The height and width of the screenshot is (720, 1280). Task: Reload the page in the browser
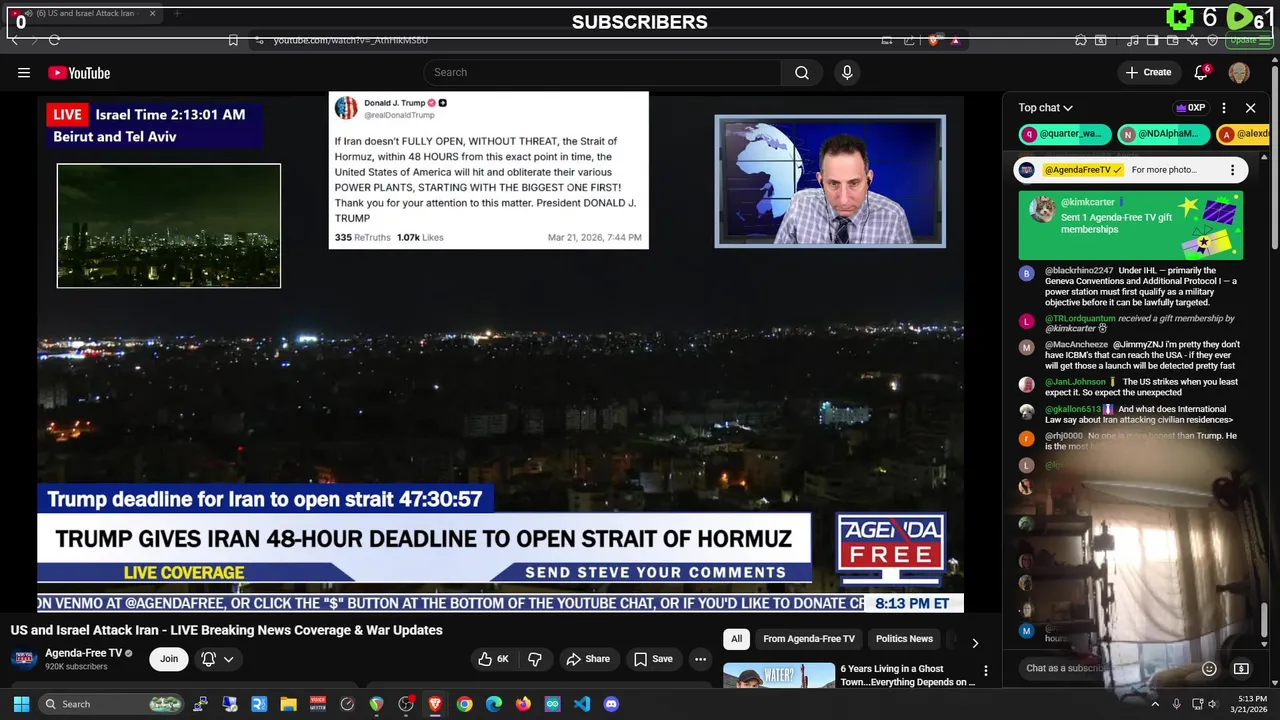pyautogui.click(x=54, y=40)
